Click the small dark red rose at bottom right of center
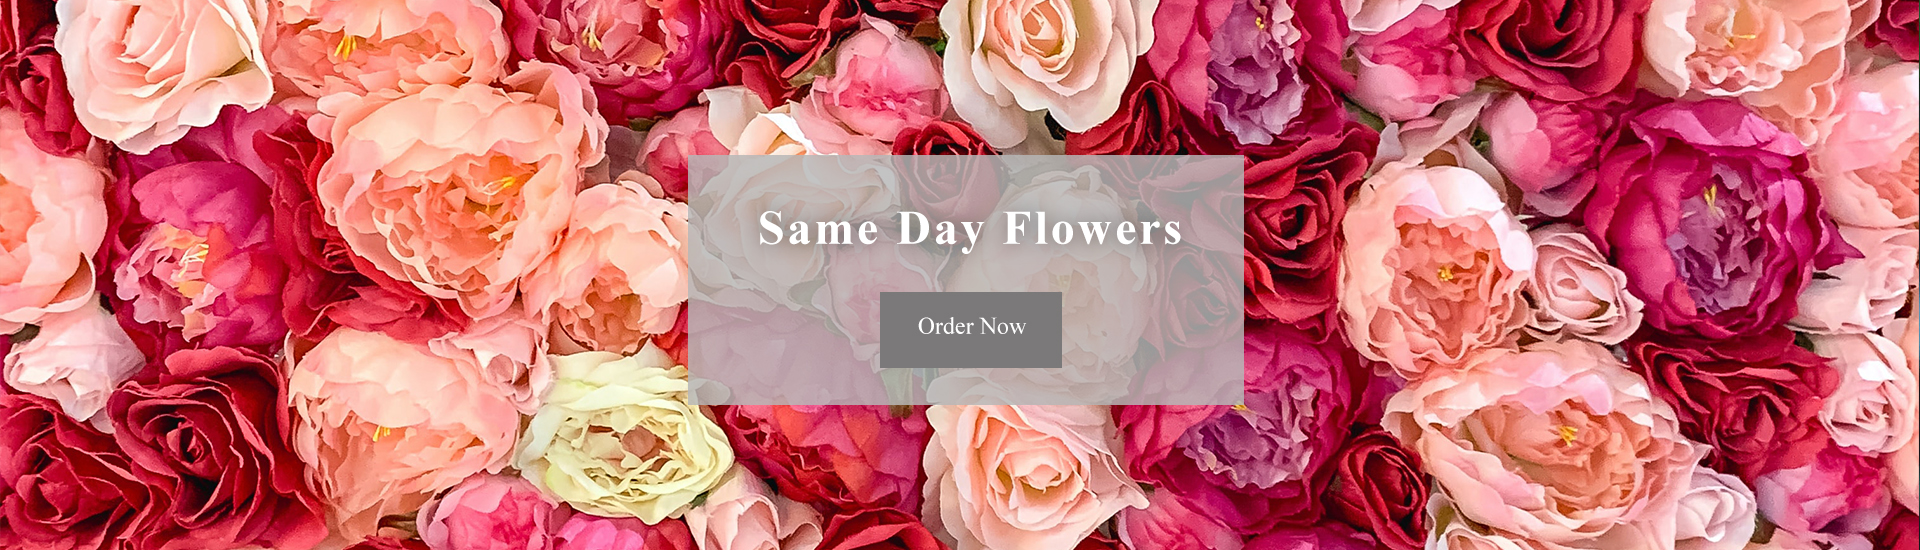Screen dimensions: 1920x550 (1383, 490)
